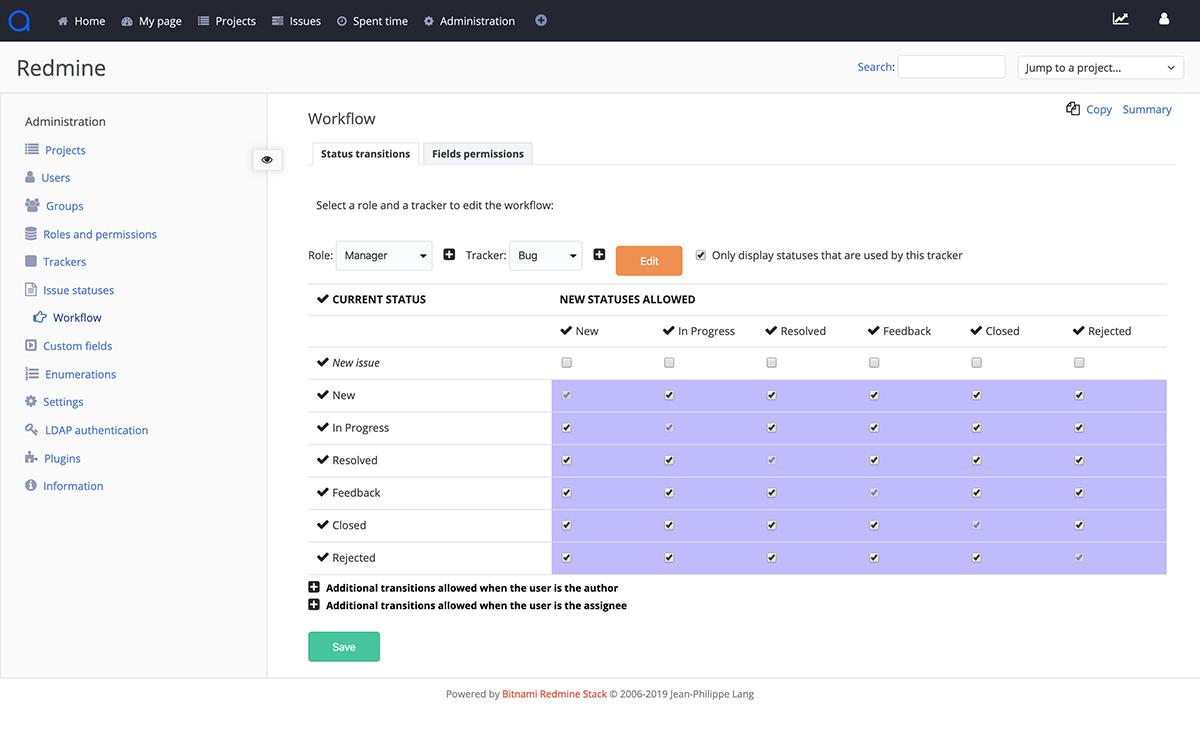This screenshot has height=750, width=1200.
Task: Open the Bitnami Redmine Stack link
Action: click(x=554, y=694)
